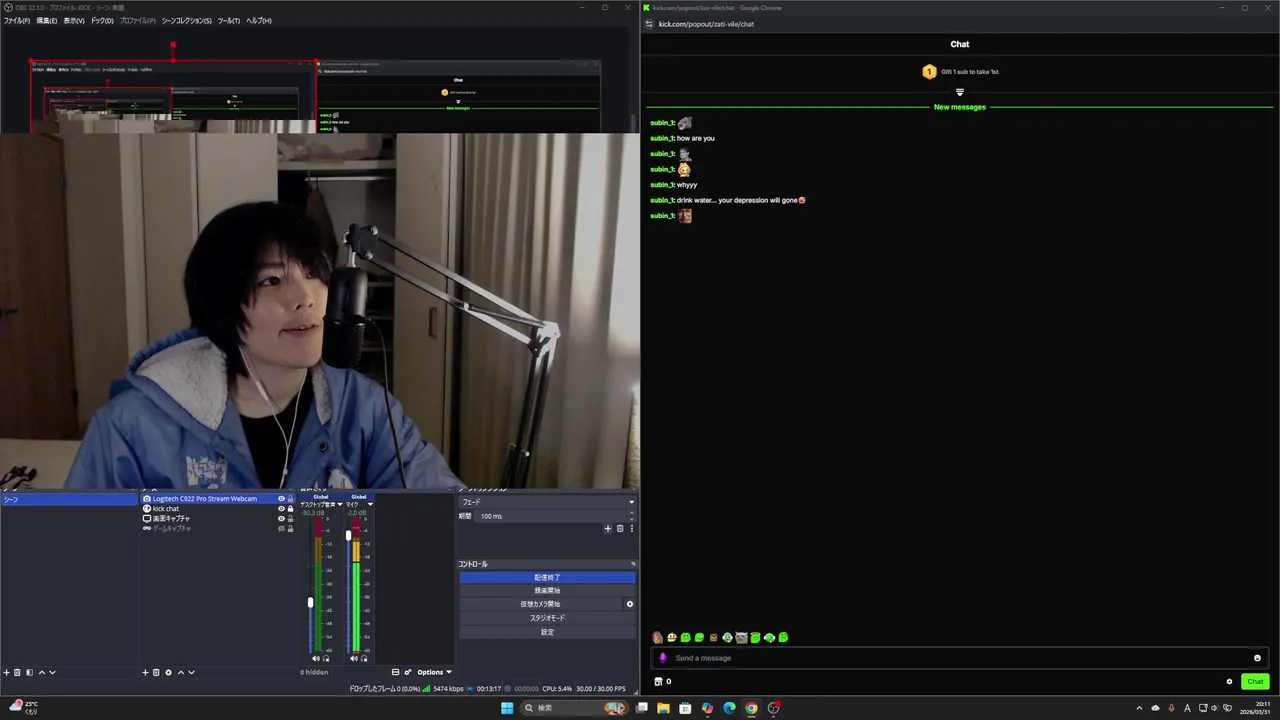
Task: Move source down in the sources list
Action: click(191, 672)
